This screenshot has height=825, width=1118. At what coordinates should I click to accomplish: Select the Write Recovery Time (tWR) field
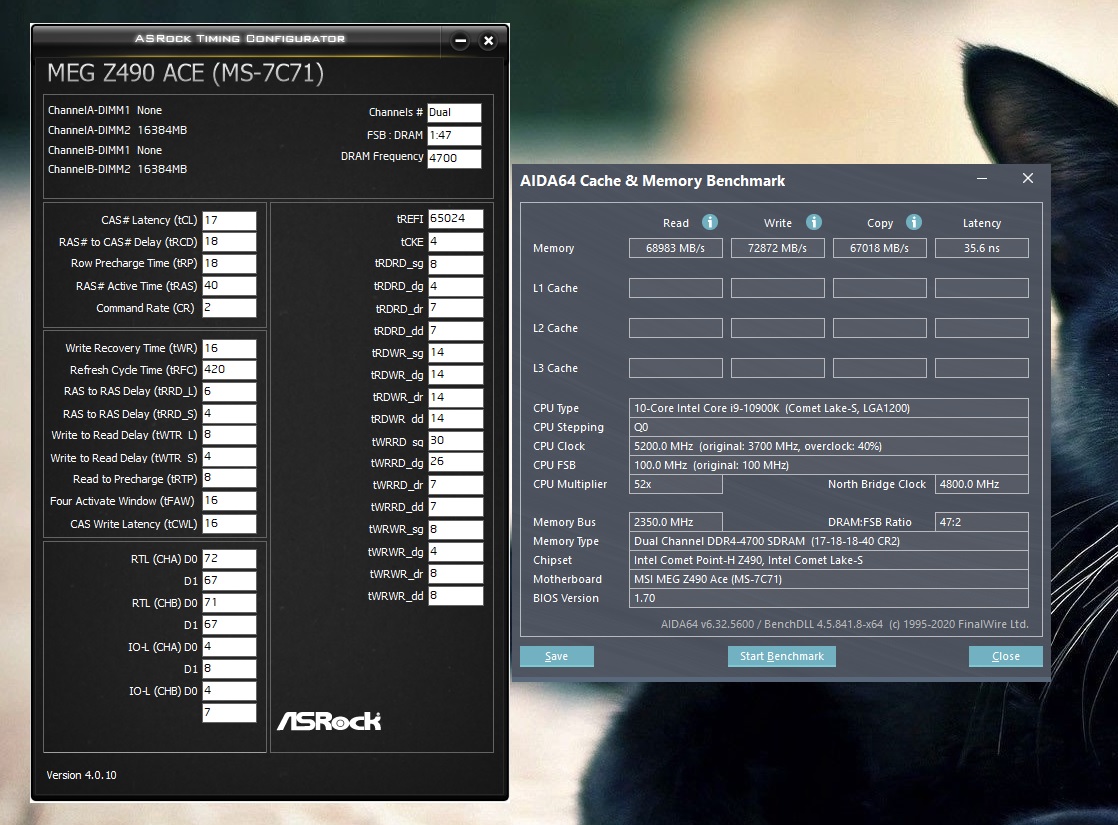[229, 349]
